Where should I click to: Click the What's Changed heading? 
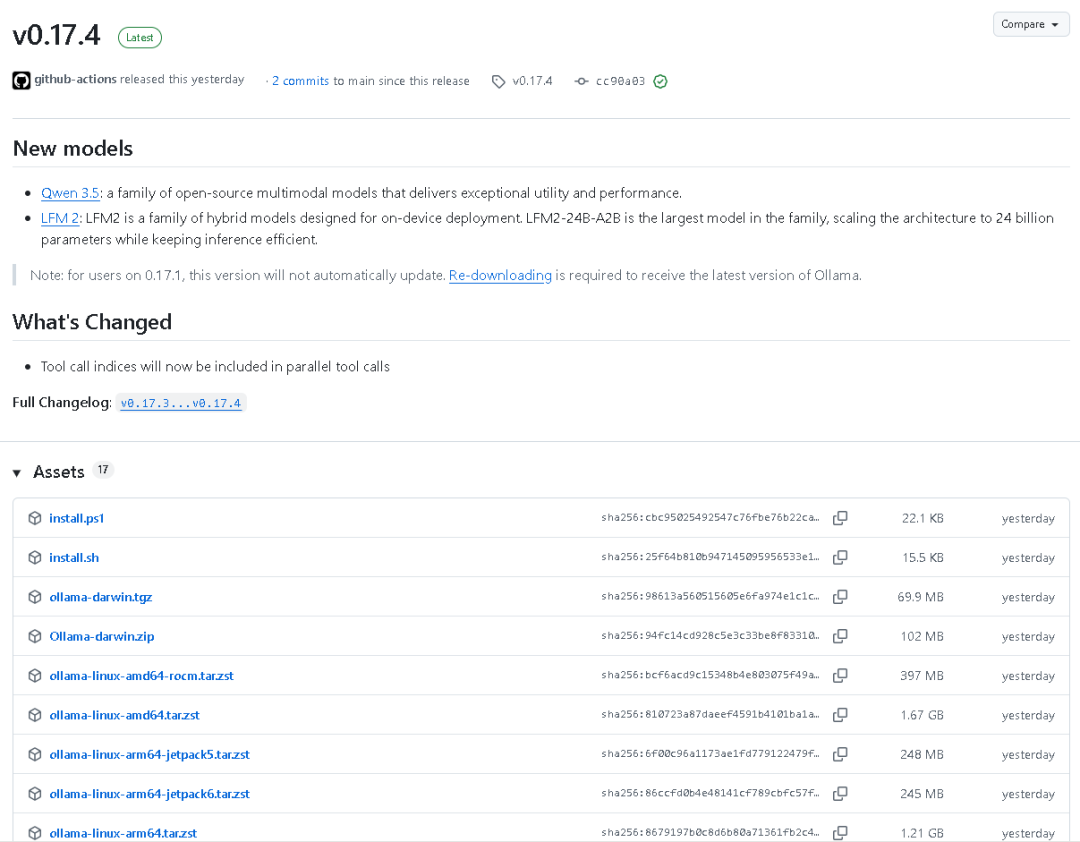pos(92,322)
